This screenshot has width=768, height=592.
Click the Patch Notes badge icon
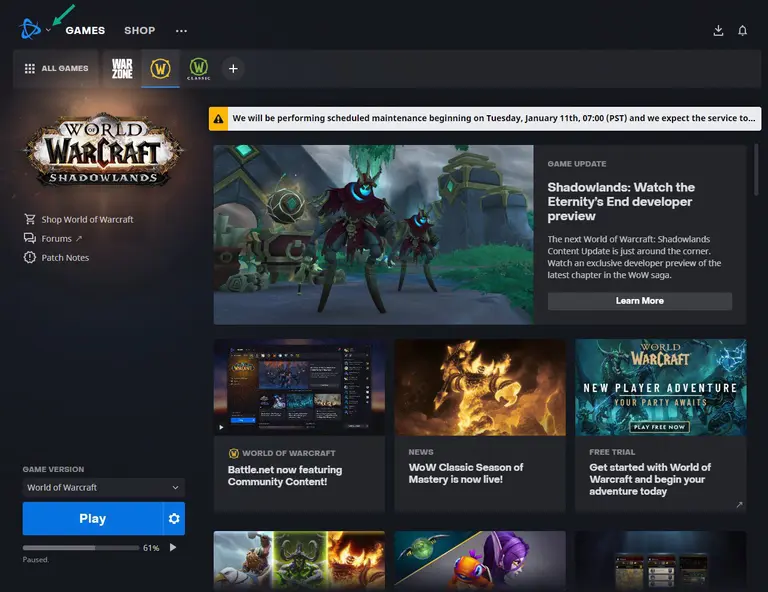30,257
